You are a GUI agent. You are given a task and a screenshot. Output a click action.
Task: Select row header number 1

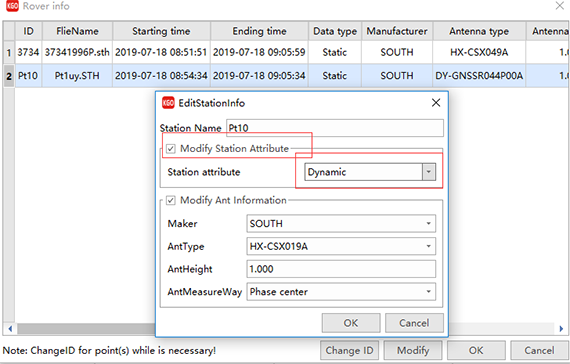tap(9, 52)
